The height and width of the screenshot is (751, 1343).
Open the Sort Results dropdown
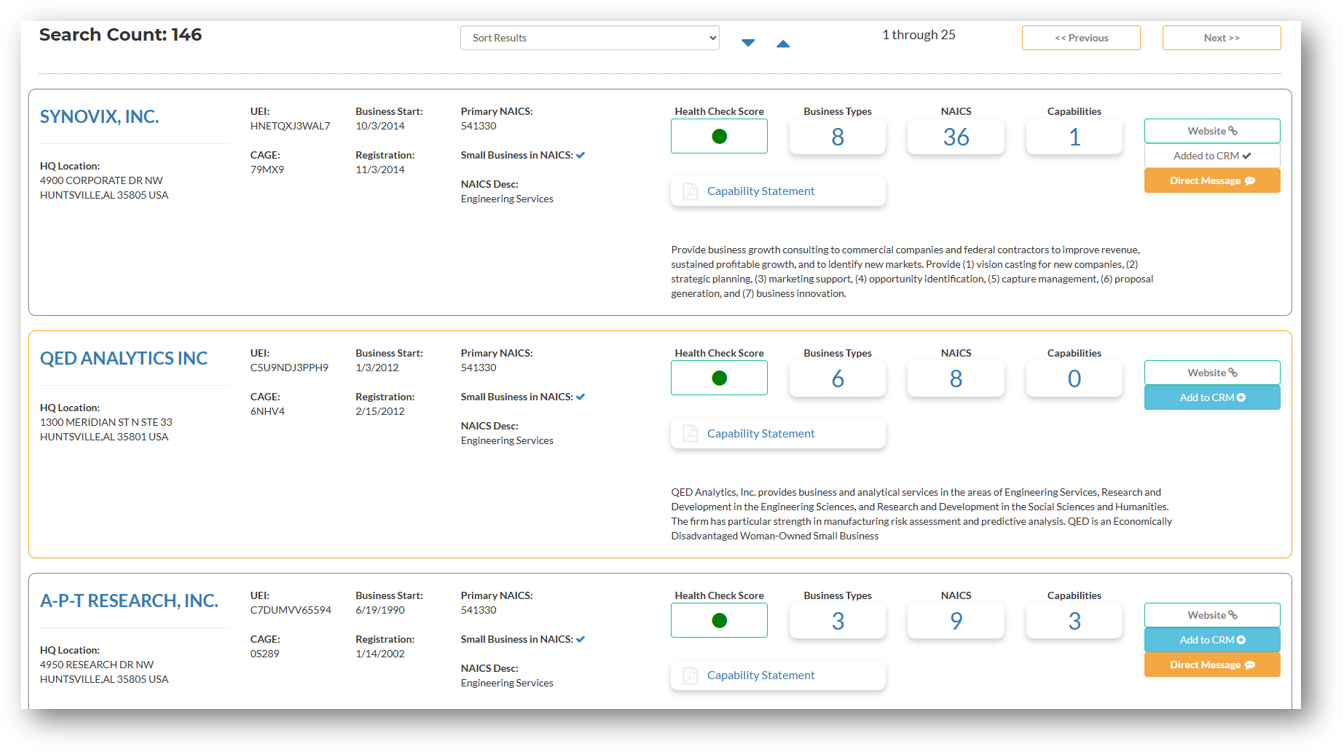pyautogui.click(x=590, y=38)
